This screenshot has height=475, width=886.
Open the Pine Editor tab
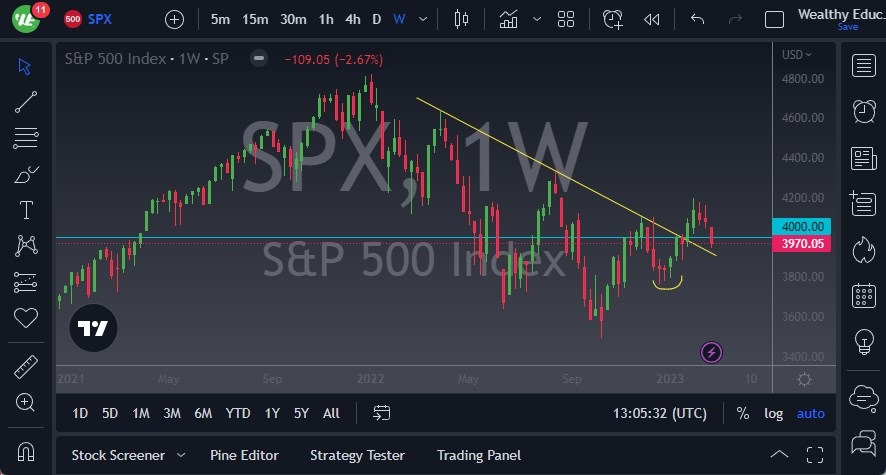(244, 455)
